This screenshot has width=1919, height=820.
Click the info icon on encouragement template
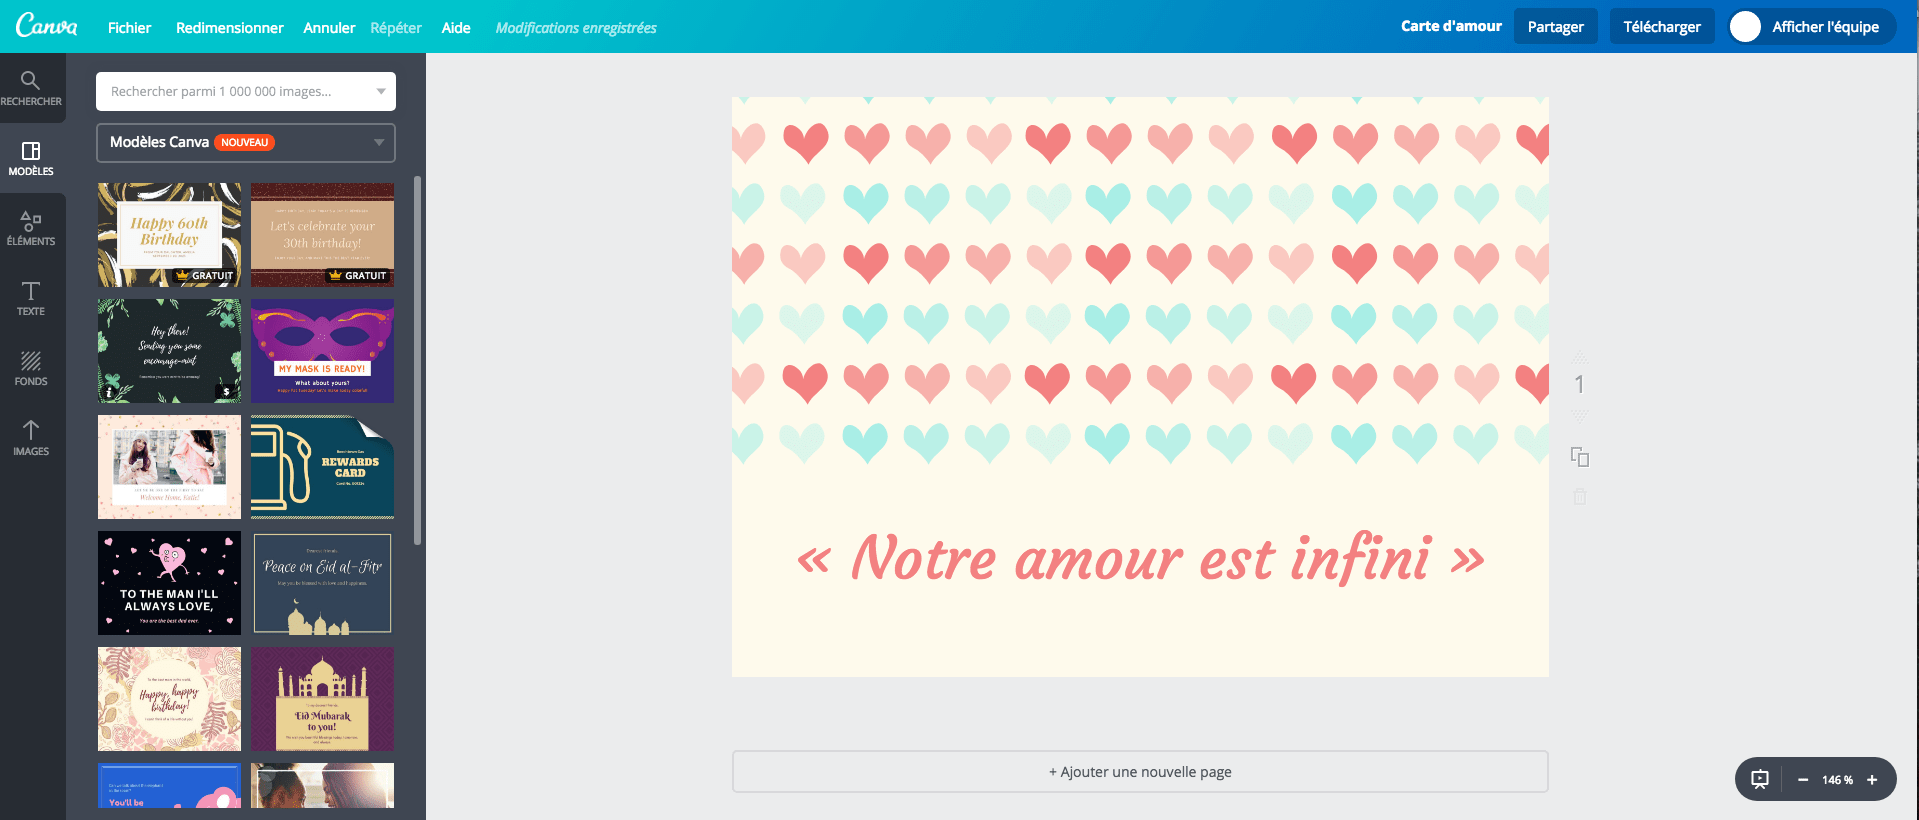(x=108, y=392)
